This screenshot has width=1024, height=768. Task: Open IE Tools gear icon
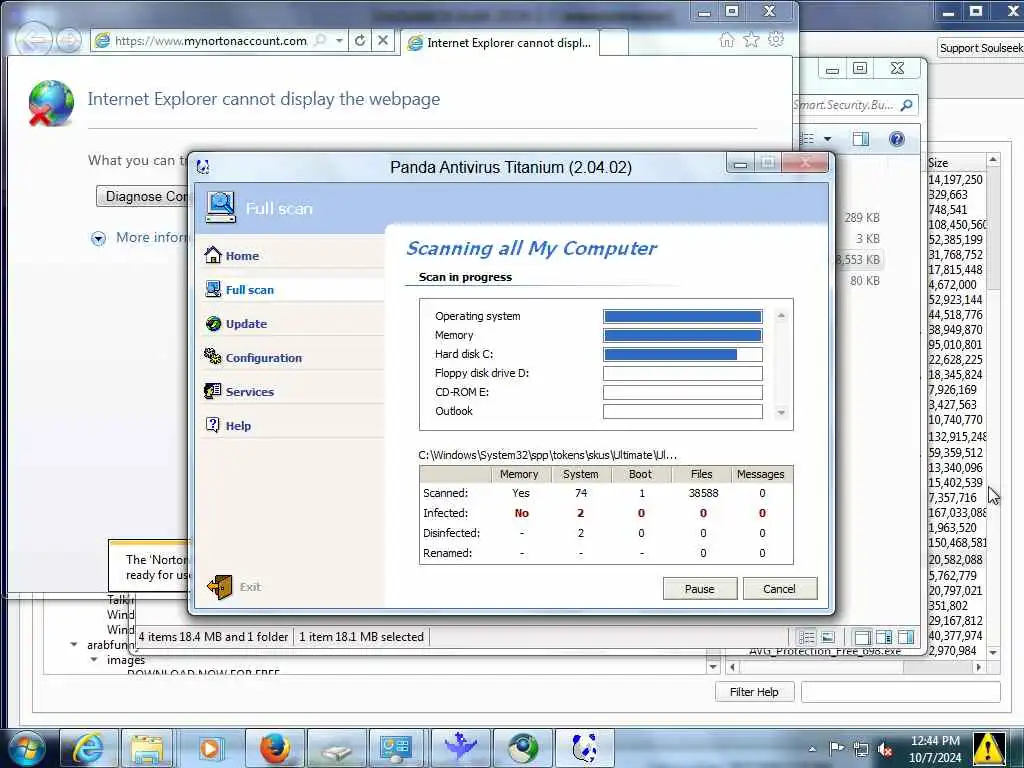point(776,40)
